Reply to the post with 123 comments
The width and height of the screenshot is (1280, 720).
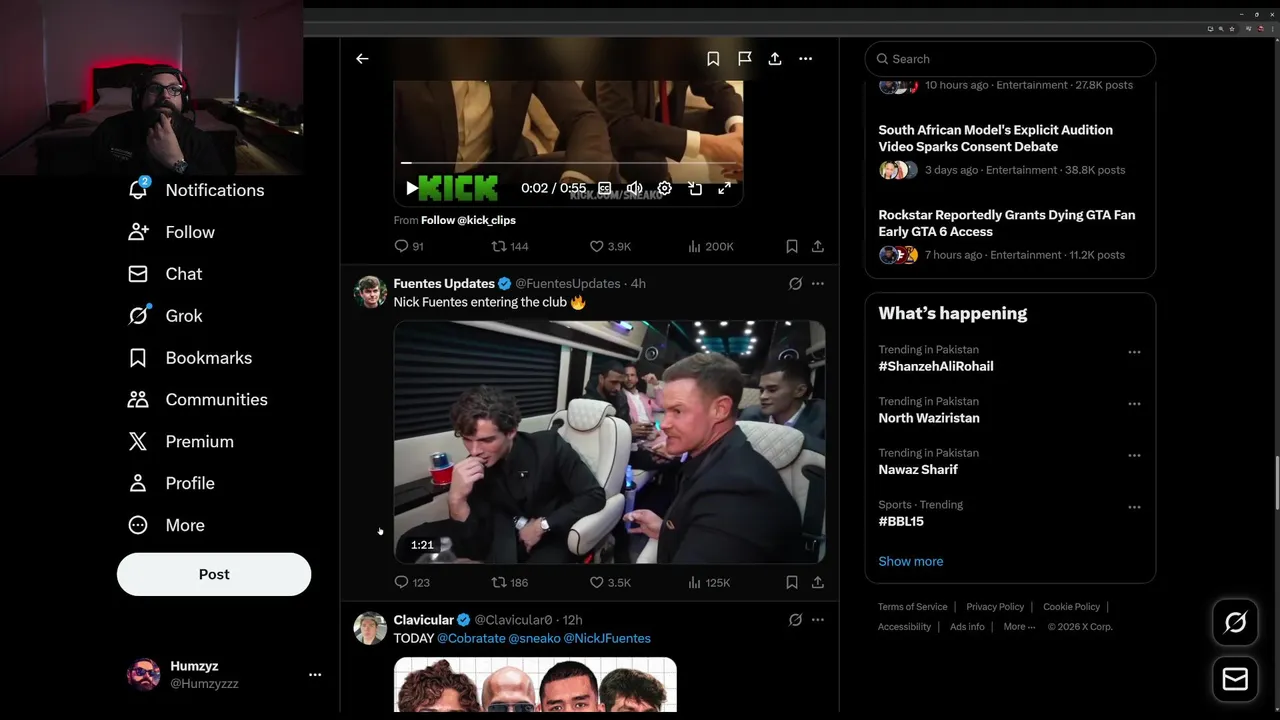click(x=412, y=582)
